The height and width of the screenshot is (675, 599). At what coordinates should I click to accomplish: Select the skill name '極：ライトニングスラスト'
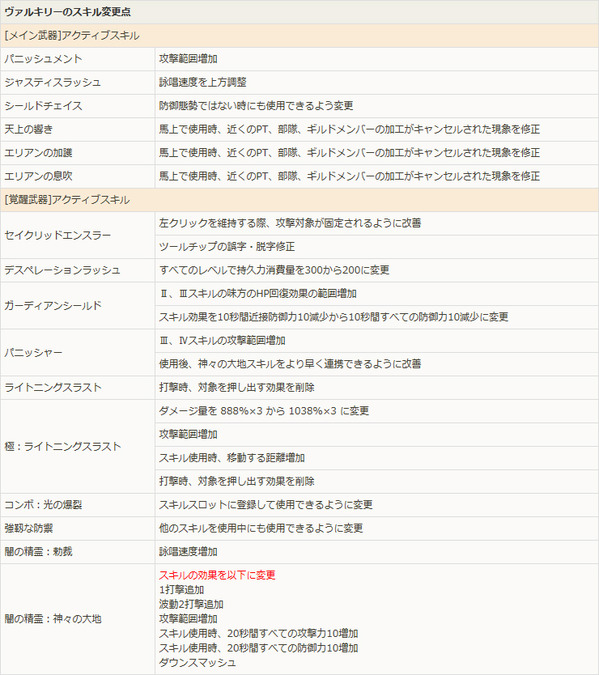pyautogui.click(x=62, y=446)
